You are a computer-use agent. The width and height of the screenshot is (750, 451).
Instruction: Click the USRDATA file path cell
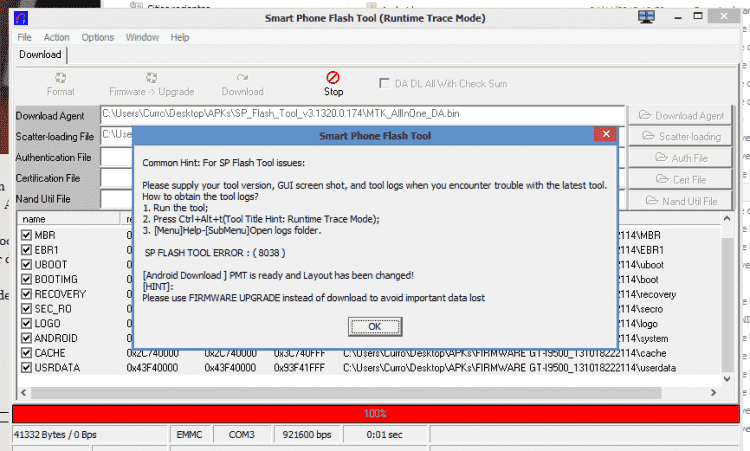pyautogui.click(x=509, y=368)
